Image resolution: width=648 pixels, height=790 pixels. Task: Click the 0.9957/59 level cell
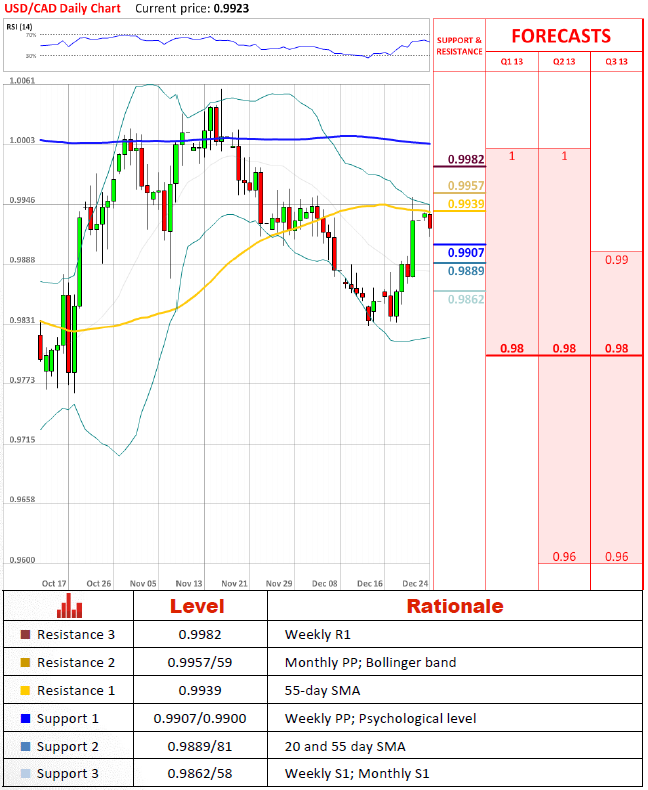click(x=200, y=662)
